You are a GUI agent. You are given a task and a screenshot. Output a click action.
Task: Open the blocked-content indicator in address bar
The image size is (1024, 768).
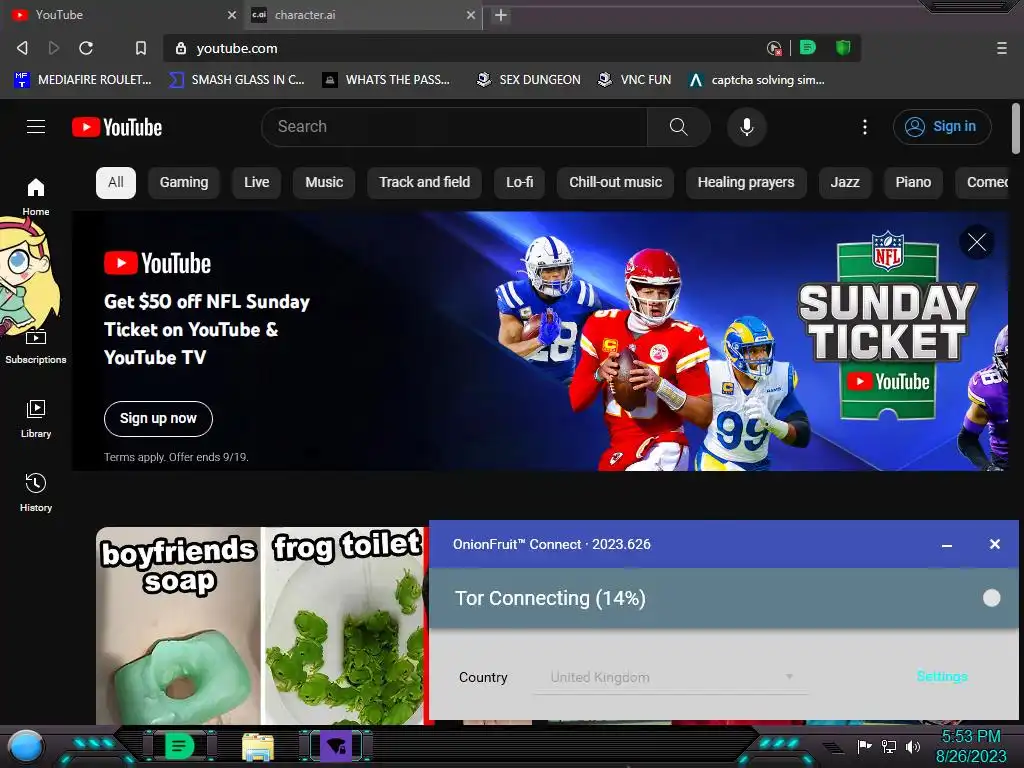click(x=774, y=48)
